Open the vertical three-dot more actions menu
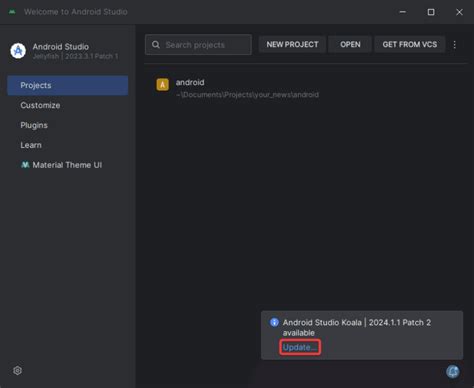This screenshot has width=474, height=388. [455, 45]
